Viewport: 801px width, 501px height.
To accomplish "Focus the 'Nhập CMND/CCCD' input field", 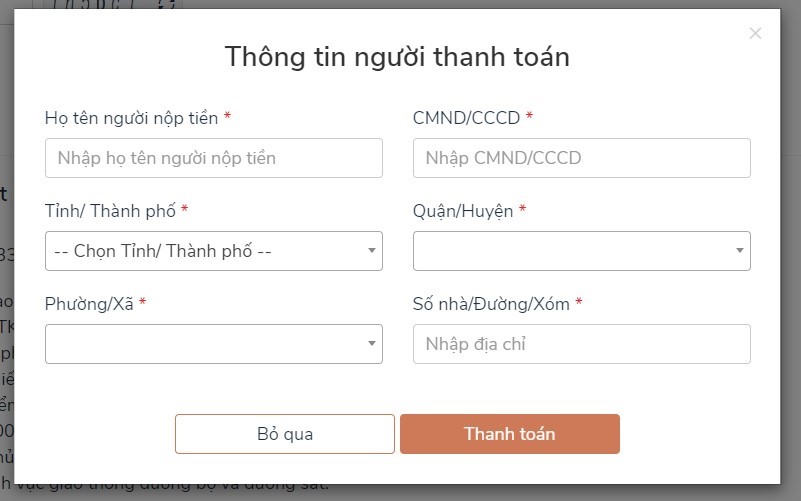I will (x=581, y=158).
